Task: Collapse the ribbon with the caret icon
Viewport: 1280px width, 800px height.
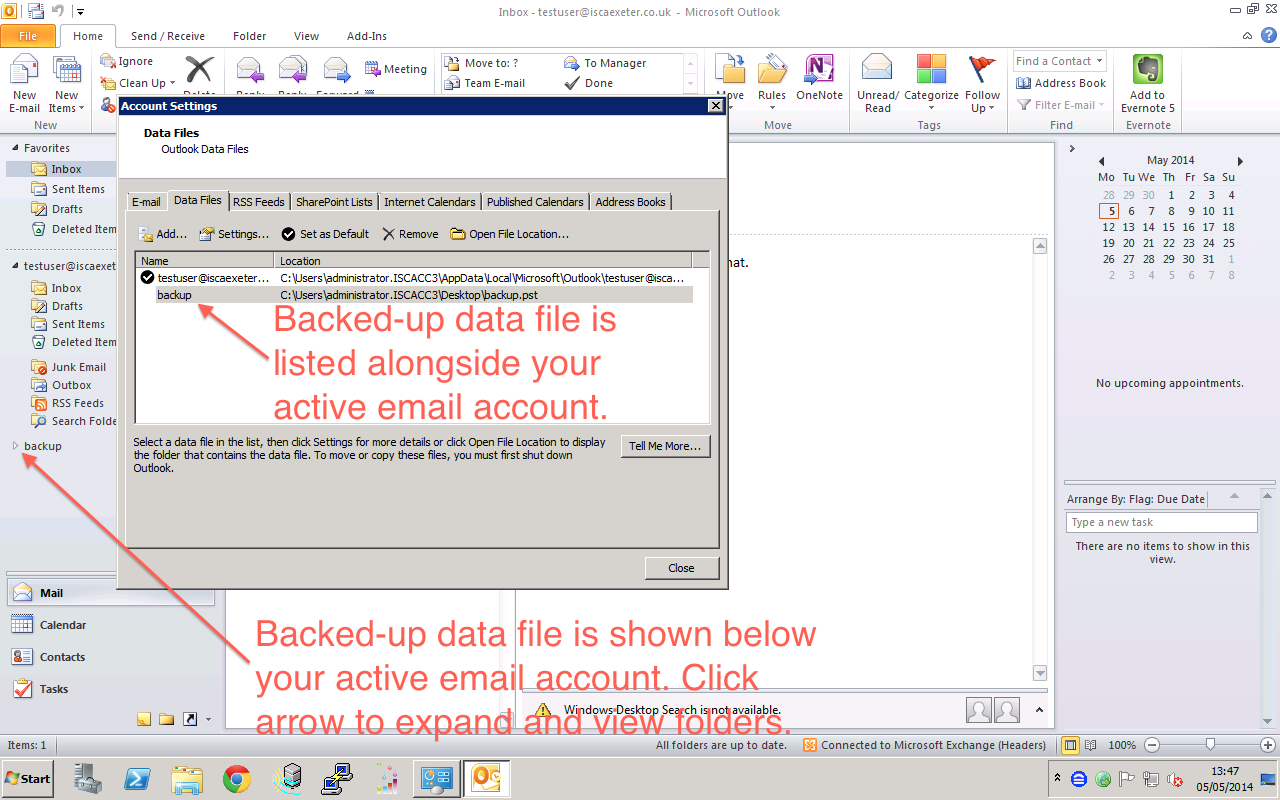Action: pyautogui.click(x=1246, y=36)
